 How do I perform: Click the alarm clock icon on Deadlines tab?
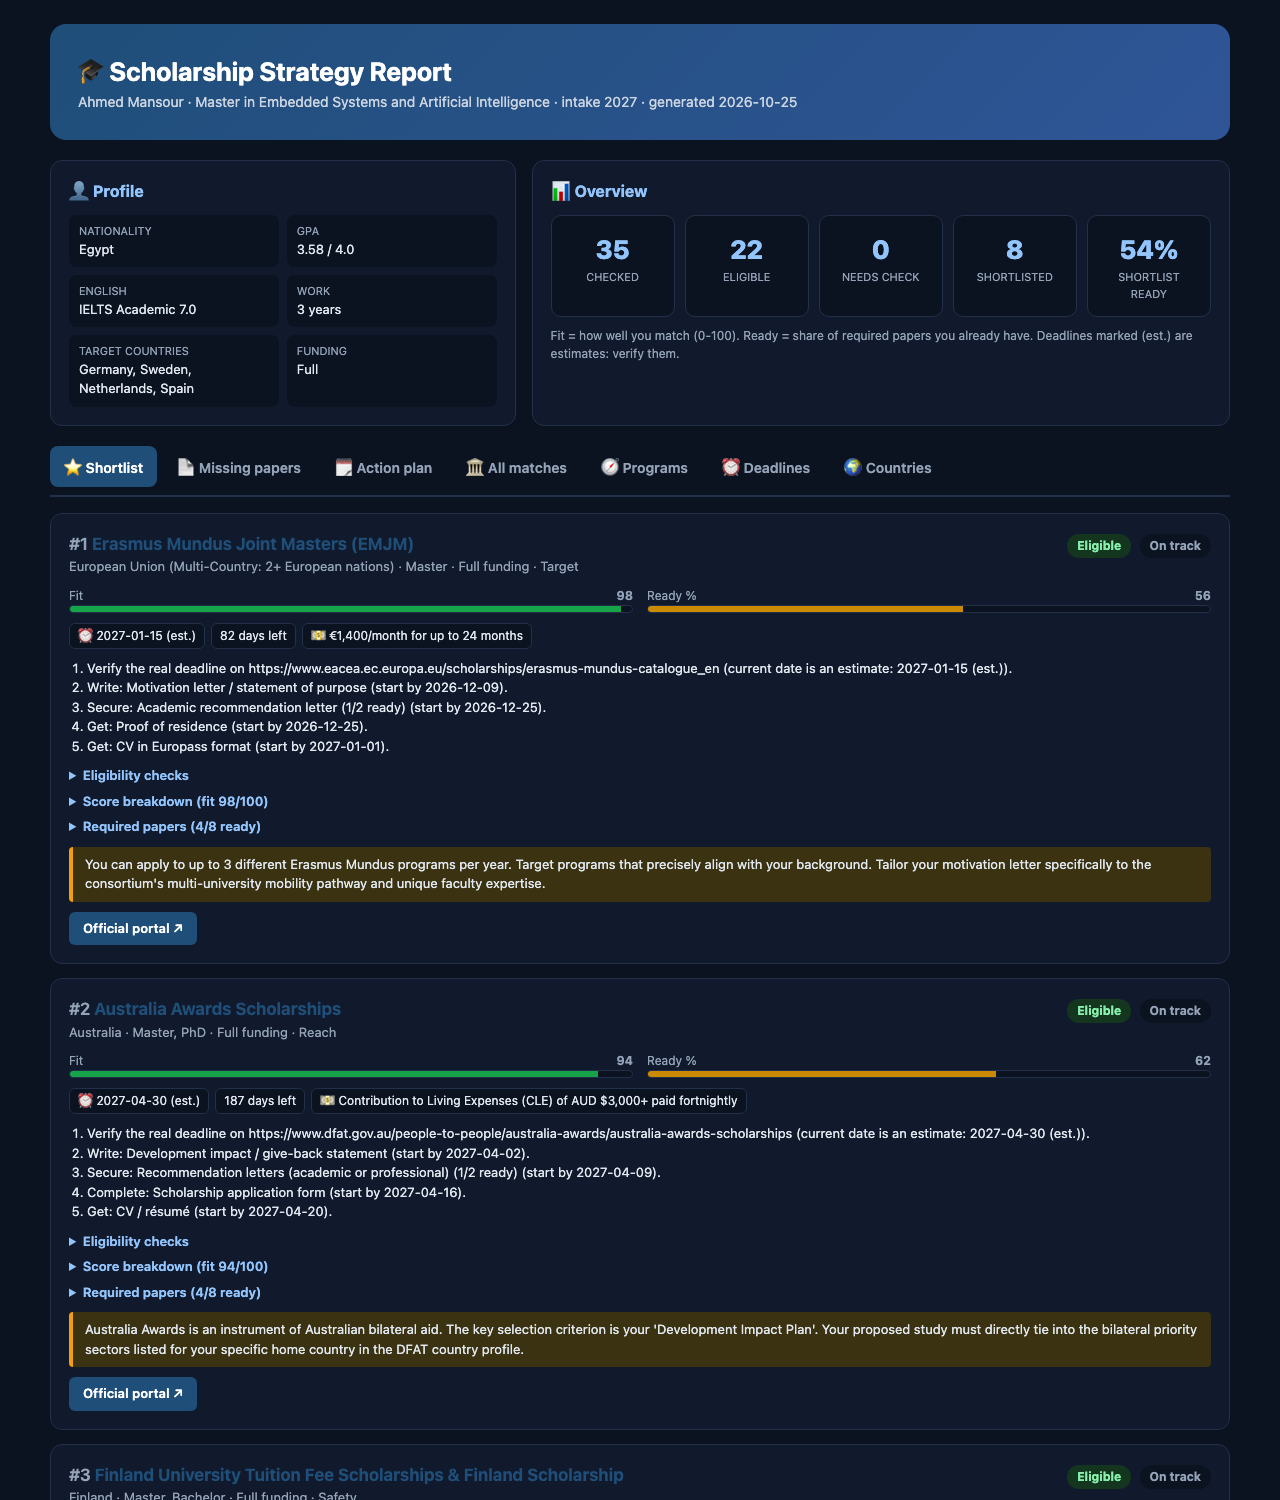coord(731,467)
